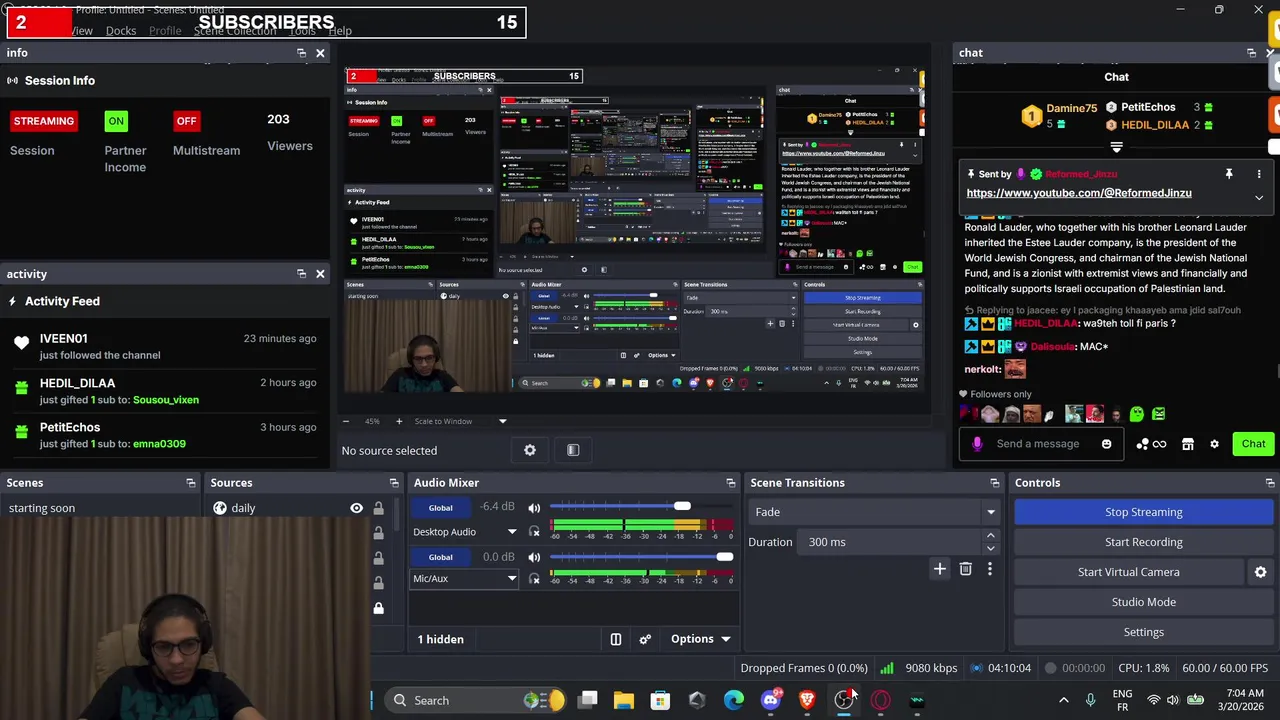Open the ReformedJinzu YouTube link
Viewport: 1280px width, 720px height.
click(x=1079, y=193)
